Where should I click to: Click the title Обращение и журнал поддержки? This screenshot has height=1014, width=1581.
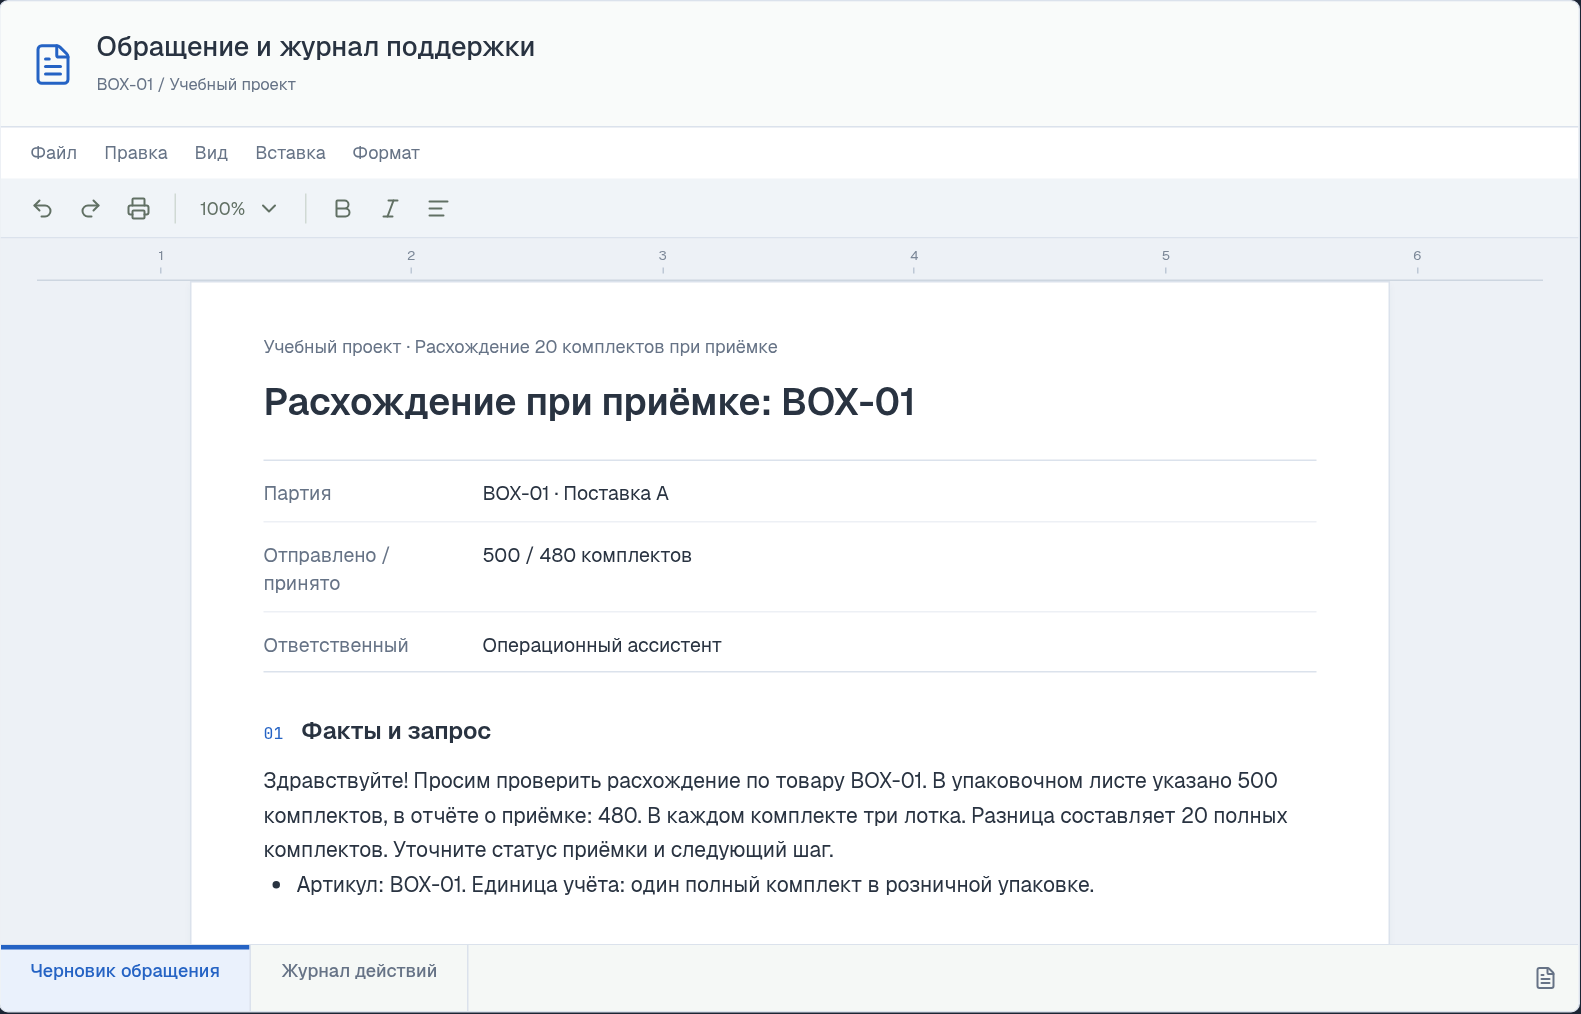316,47
